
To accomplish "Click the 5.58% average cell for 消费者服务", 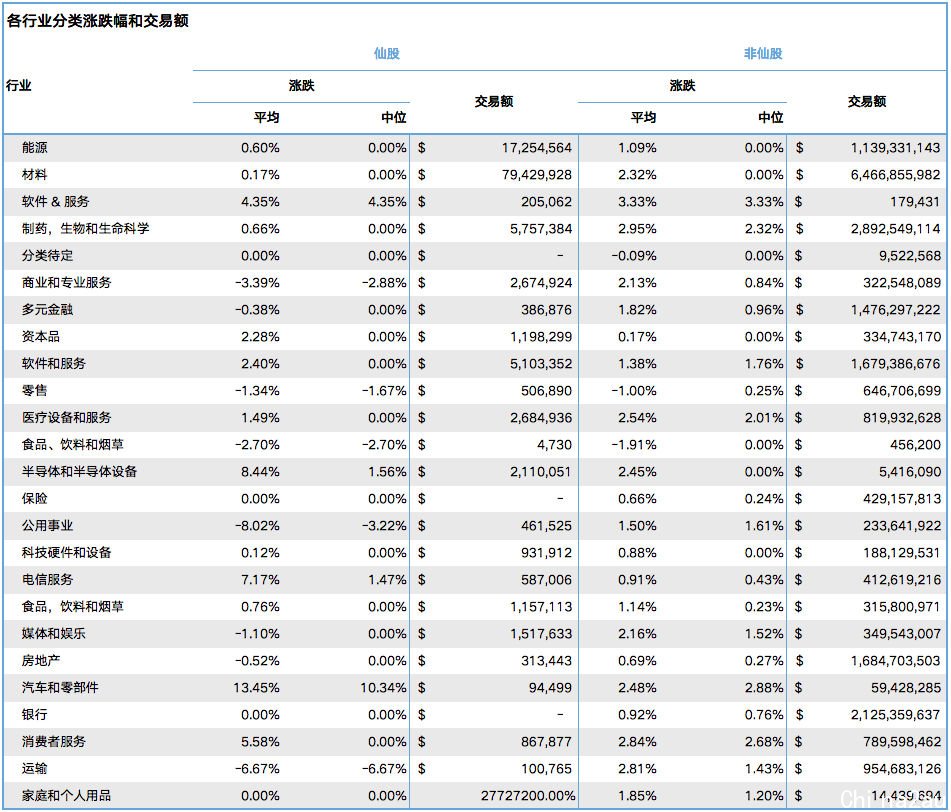I will coord(260,741).
